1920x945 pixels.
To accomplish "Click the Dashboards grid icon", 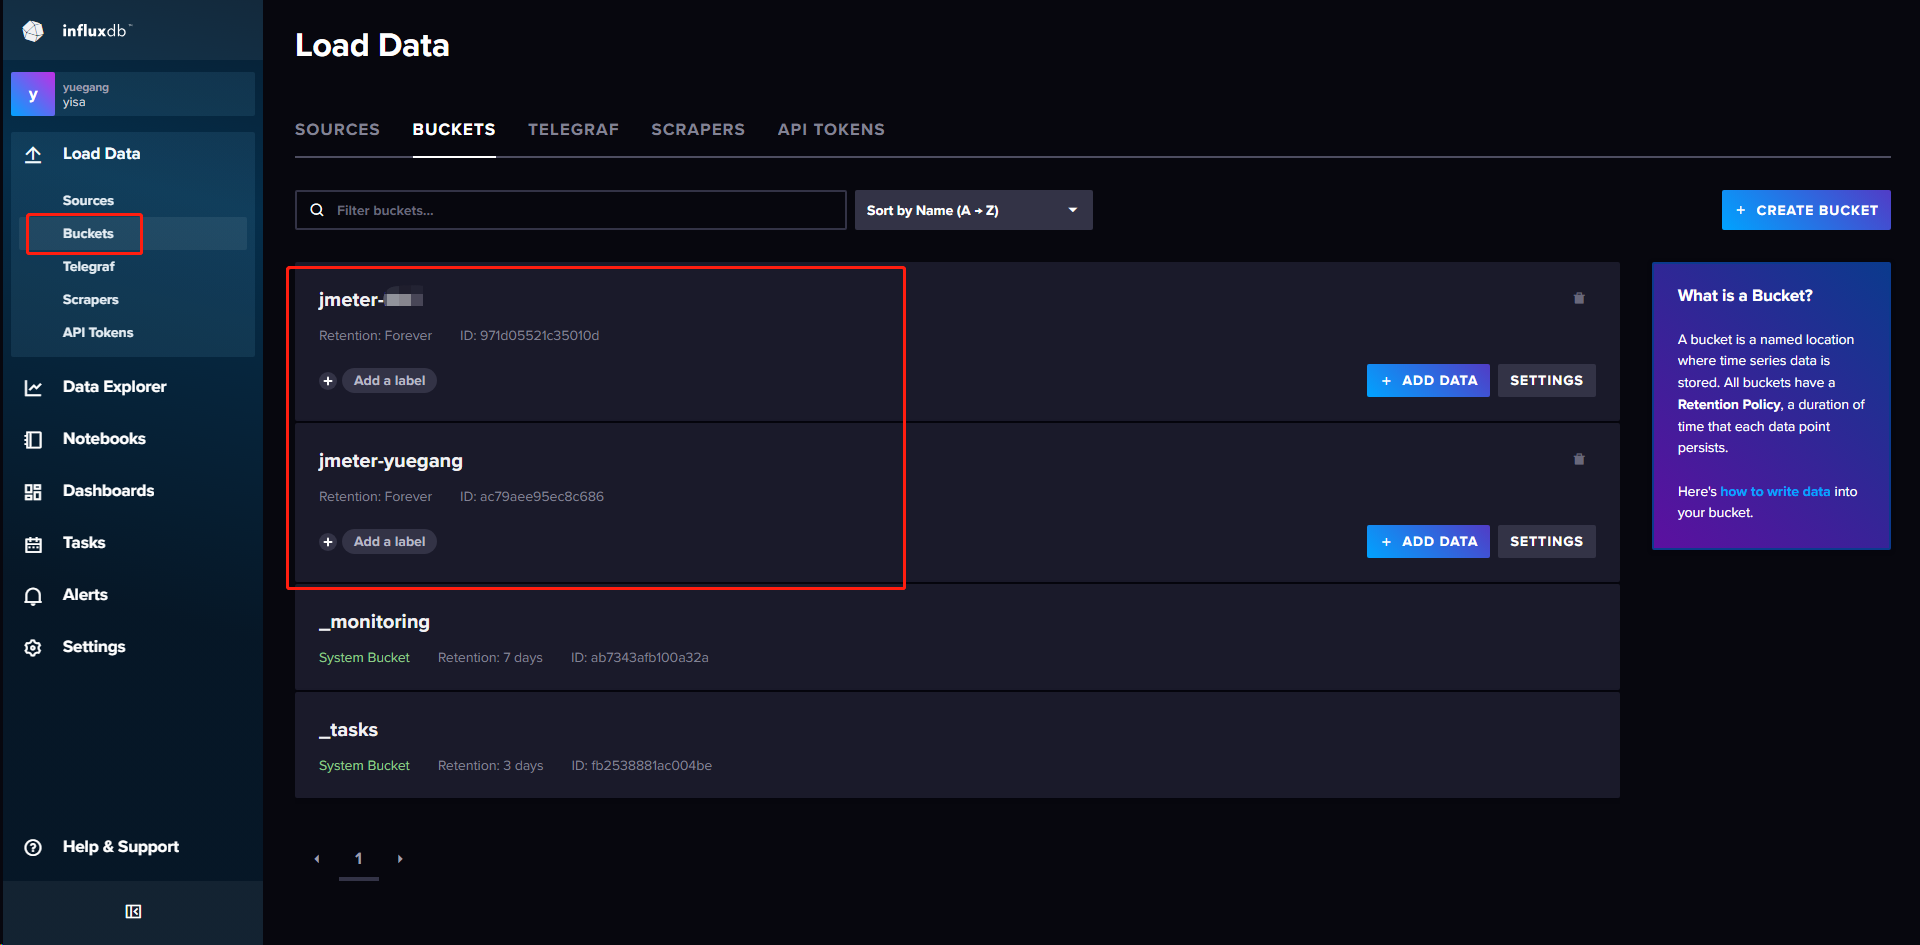I will coord(33,491).
